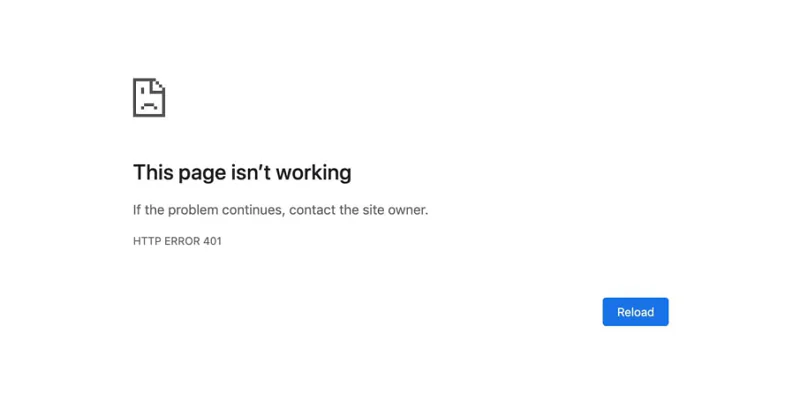Viewport: 800px width, 418px height.
Task: Click the HTTP ERROR 401 code text
Action: tap(177, 241)
